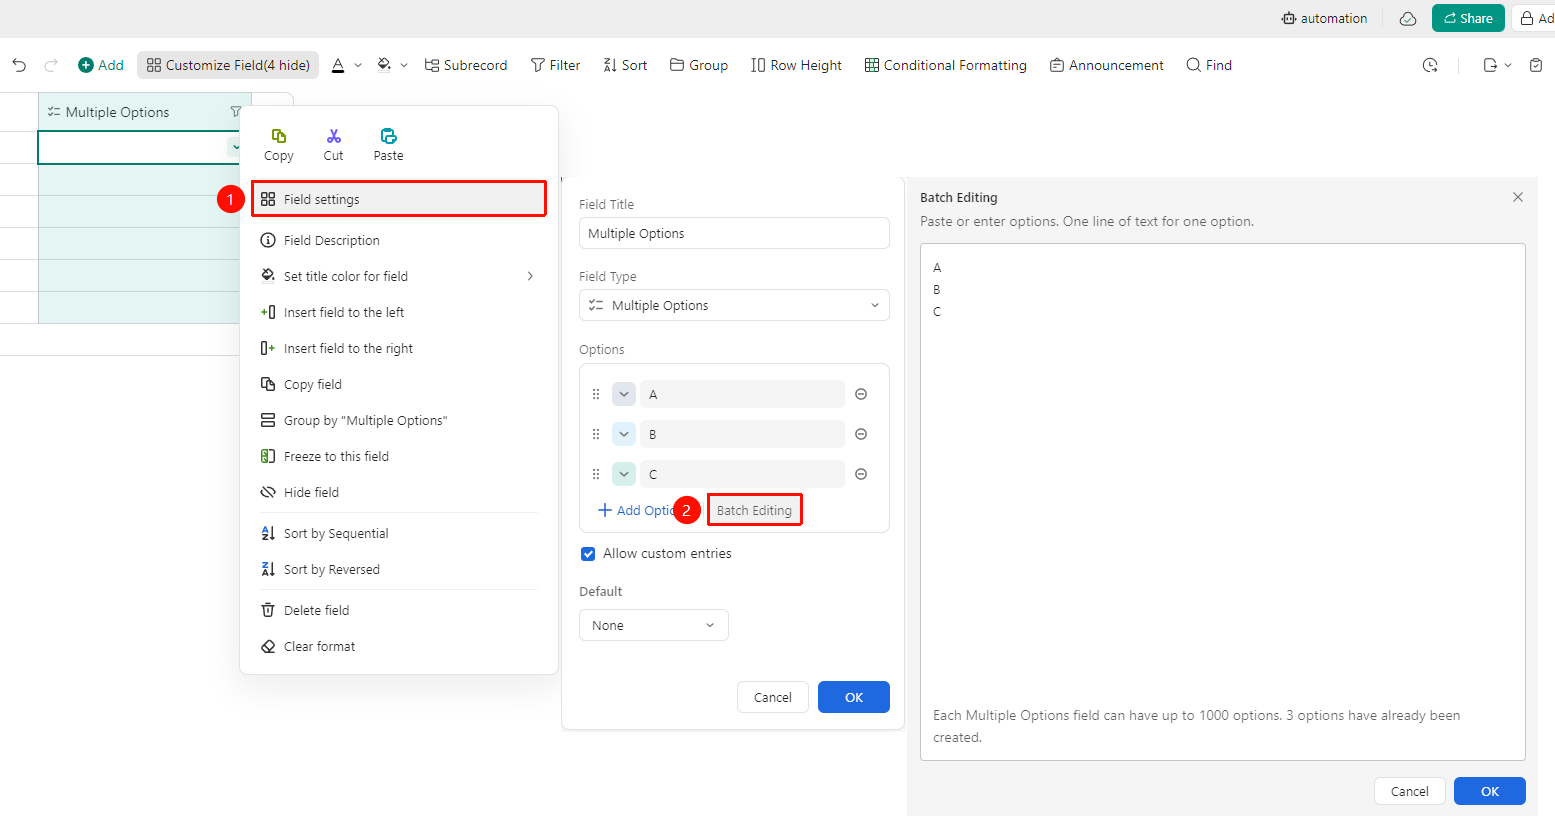Click the Find magnifier icon

1193,65
